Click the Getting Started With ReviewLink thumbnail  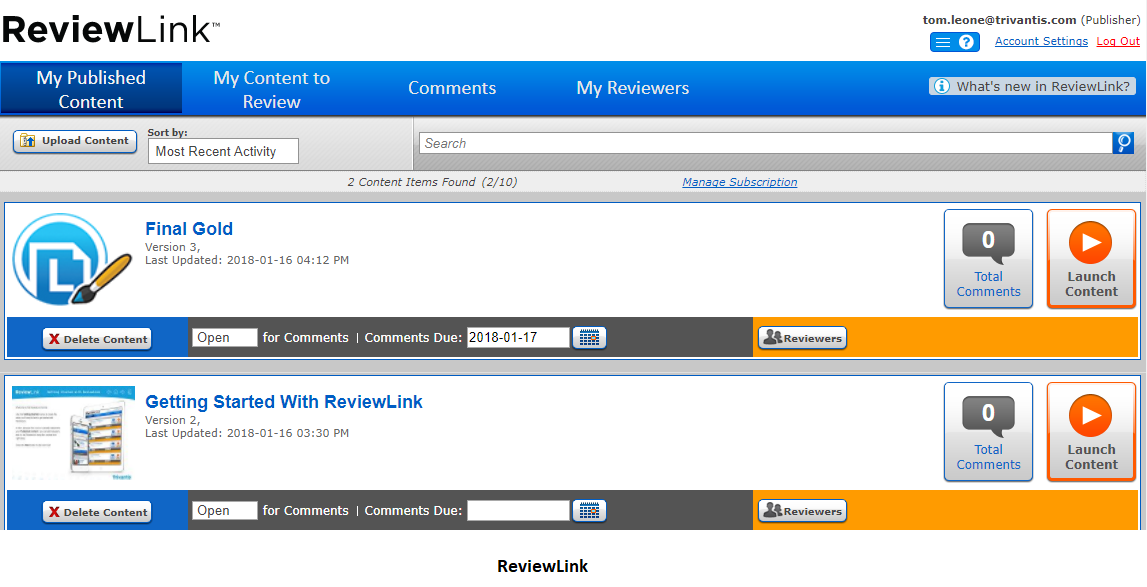click(73, 433)
